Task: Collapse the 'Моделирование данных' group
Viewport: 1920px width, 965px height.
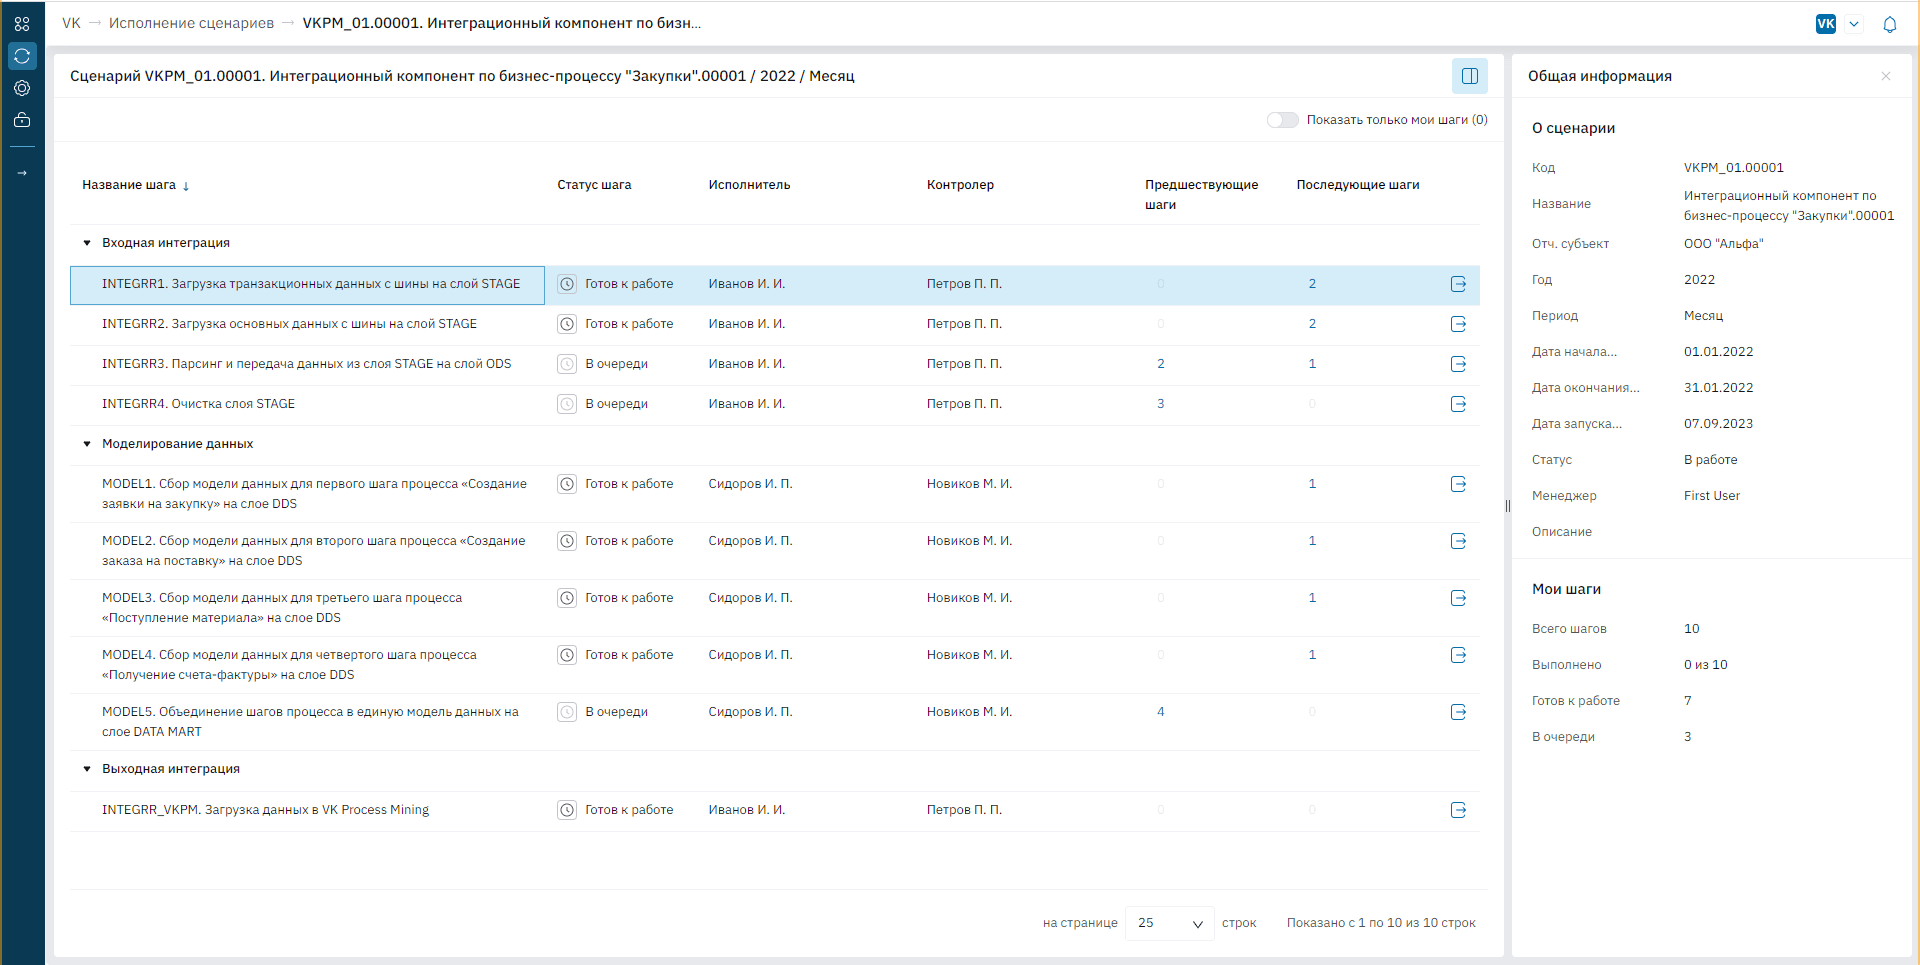Action: [87, 444]
